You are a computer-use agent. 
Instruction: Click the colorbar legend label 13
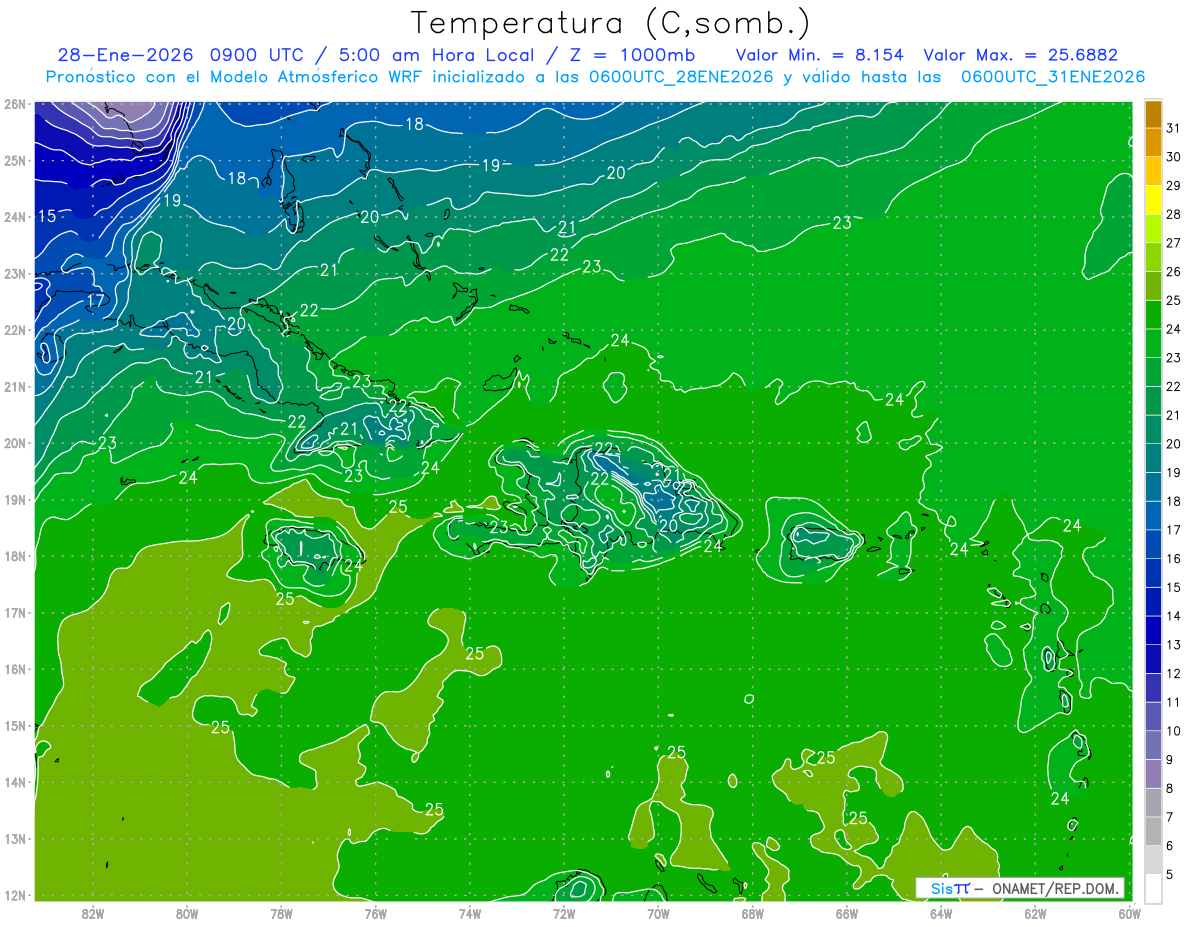point(1174,645)
